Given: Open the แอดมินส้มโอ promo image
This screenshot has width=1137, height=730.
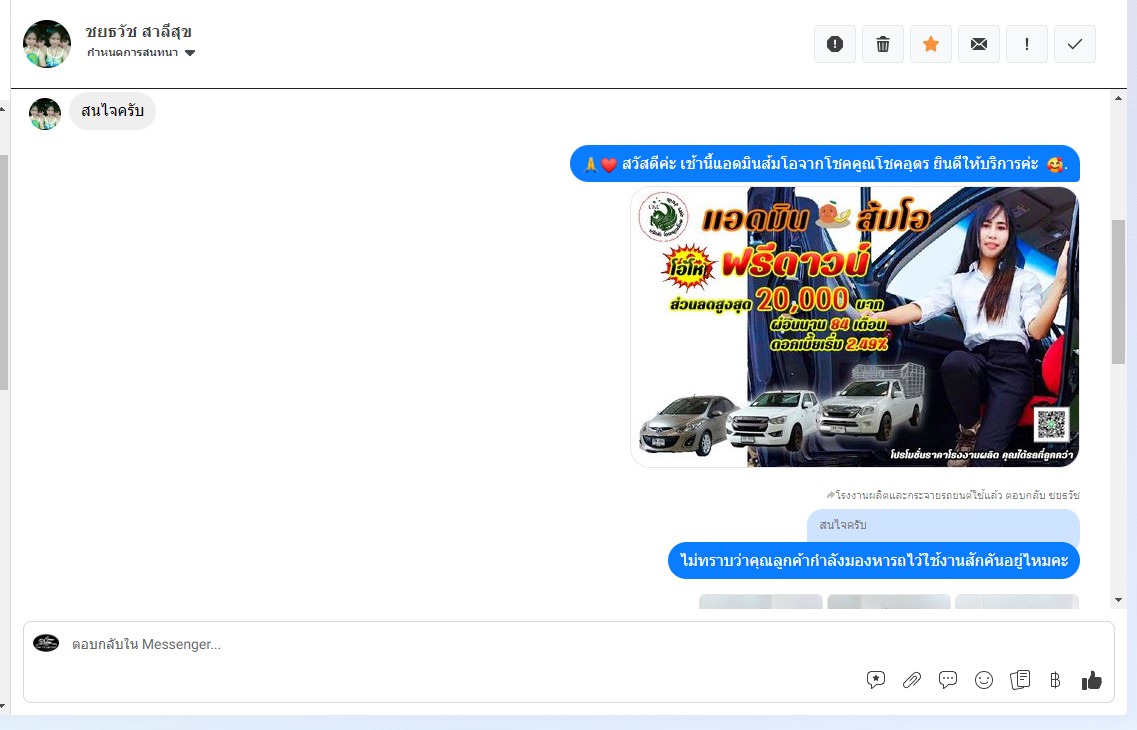Looking at the screenshot, I should click(x=855, y=327).
